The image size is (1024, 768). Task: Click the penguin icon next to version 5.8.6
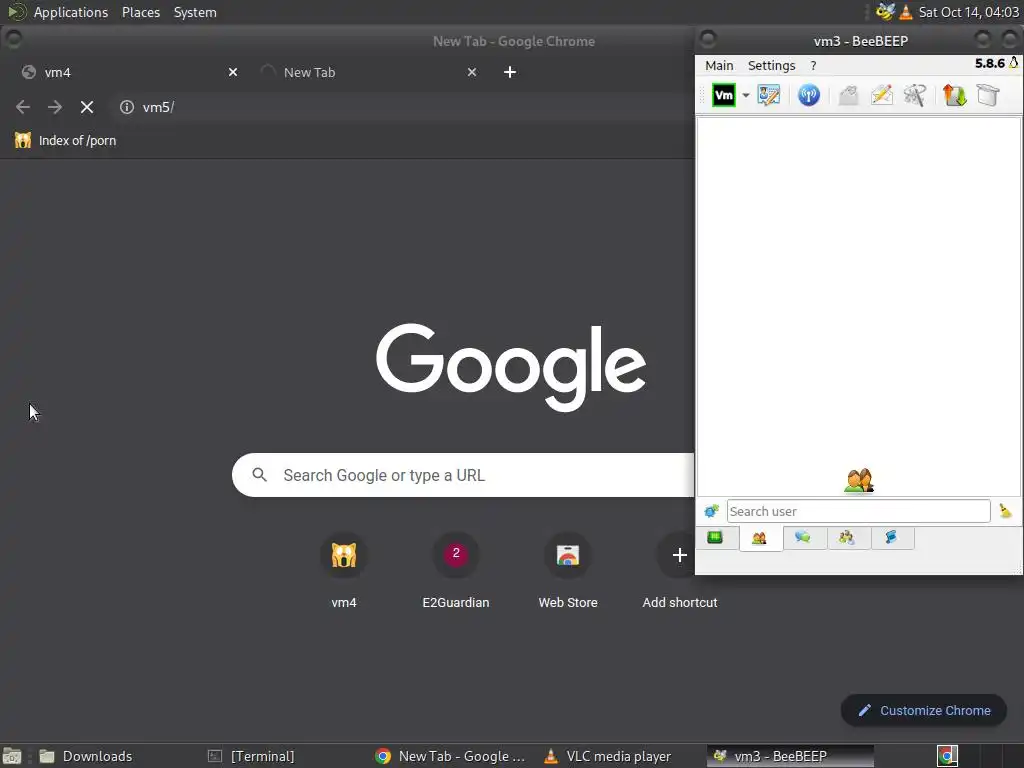tap(1014, 63)
